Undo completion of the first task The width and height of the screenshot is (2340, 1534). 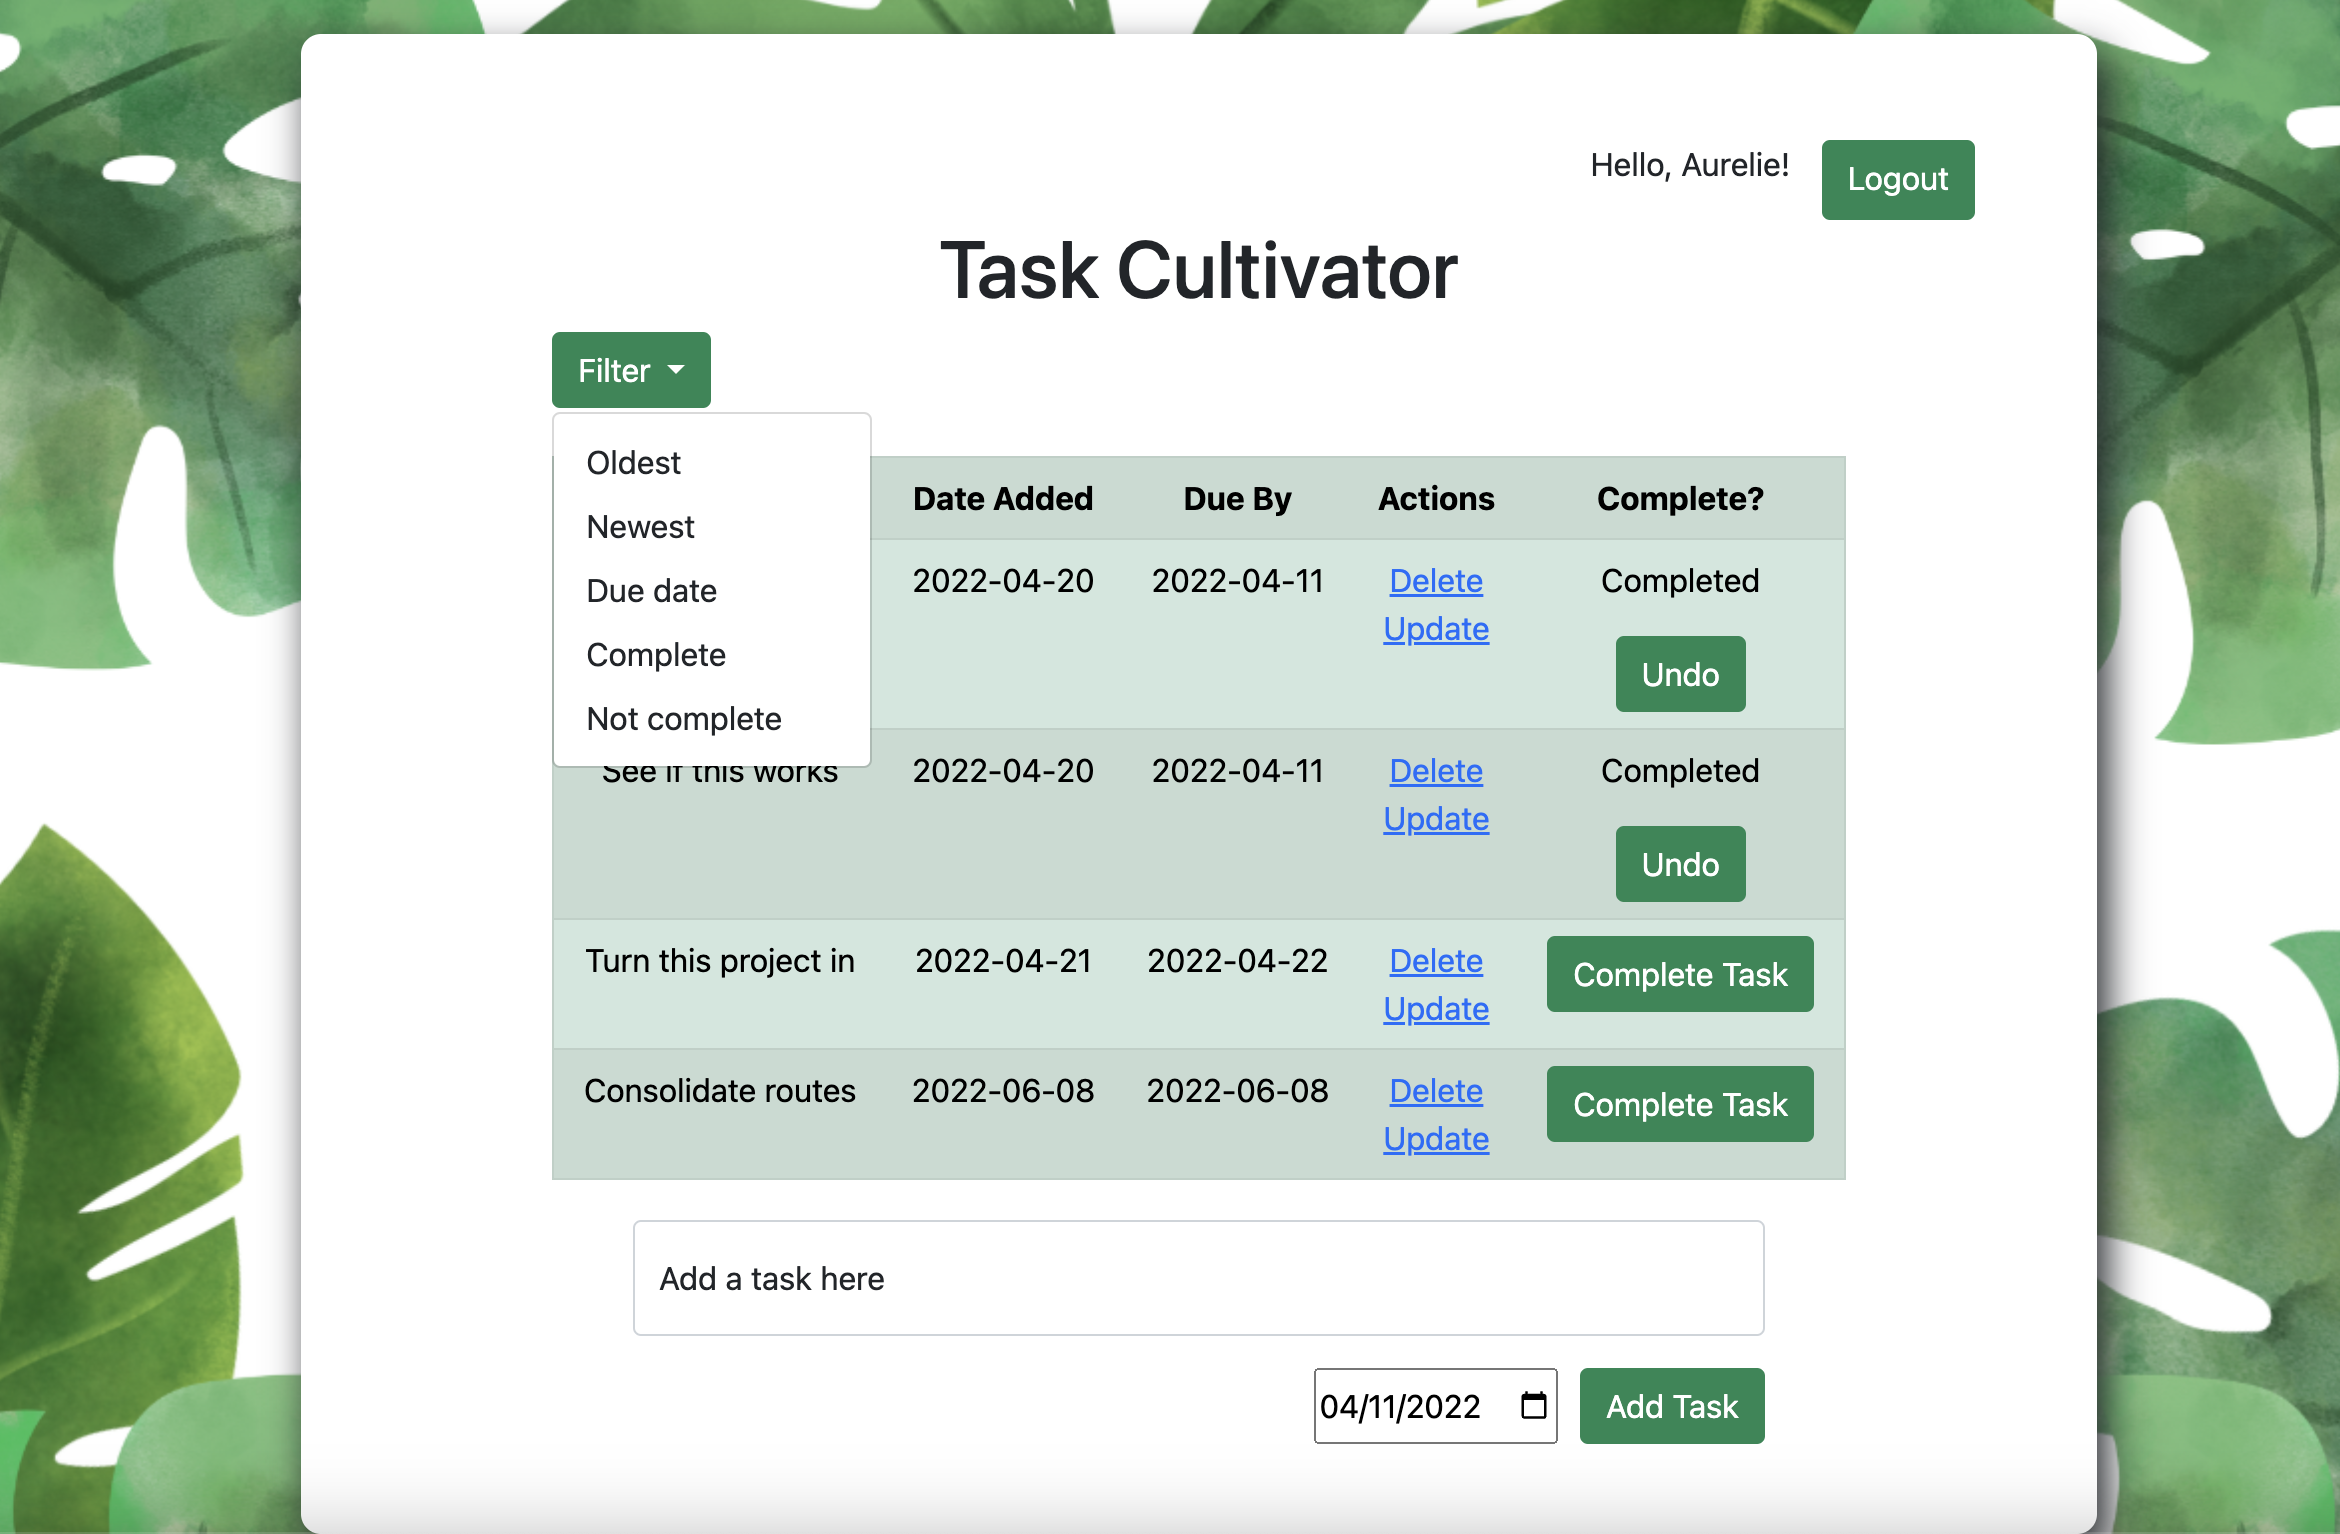tap(1680, 674)
